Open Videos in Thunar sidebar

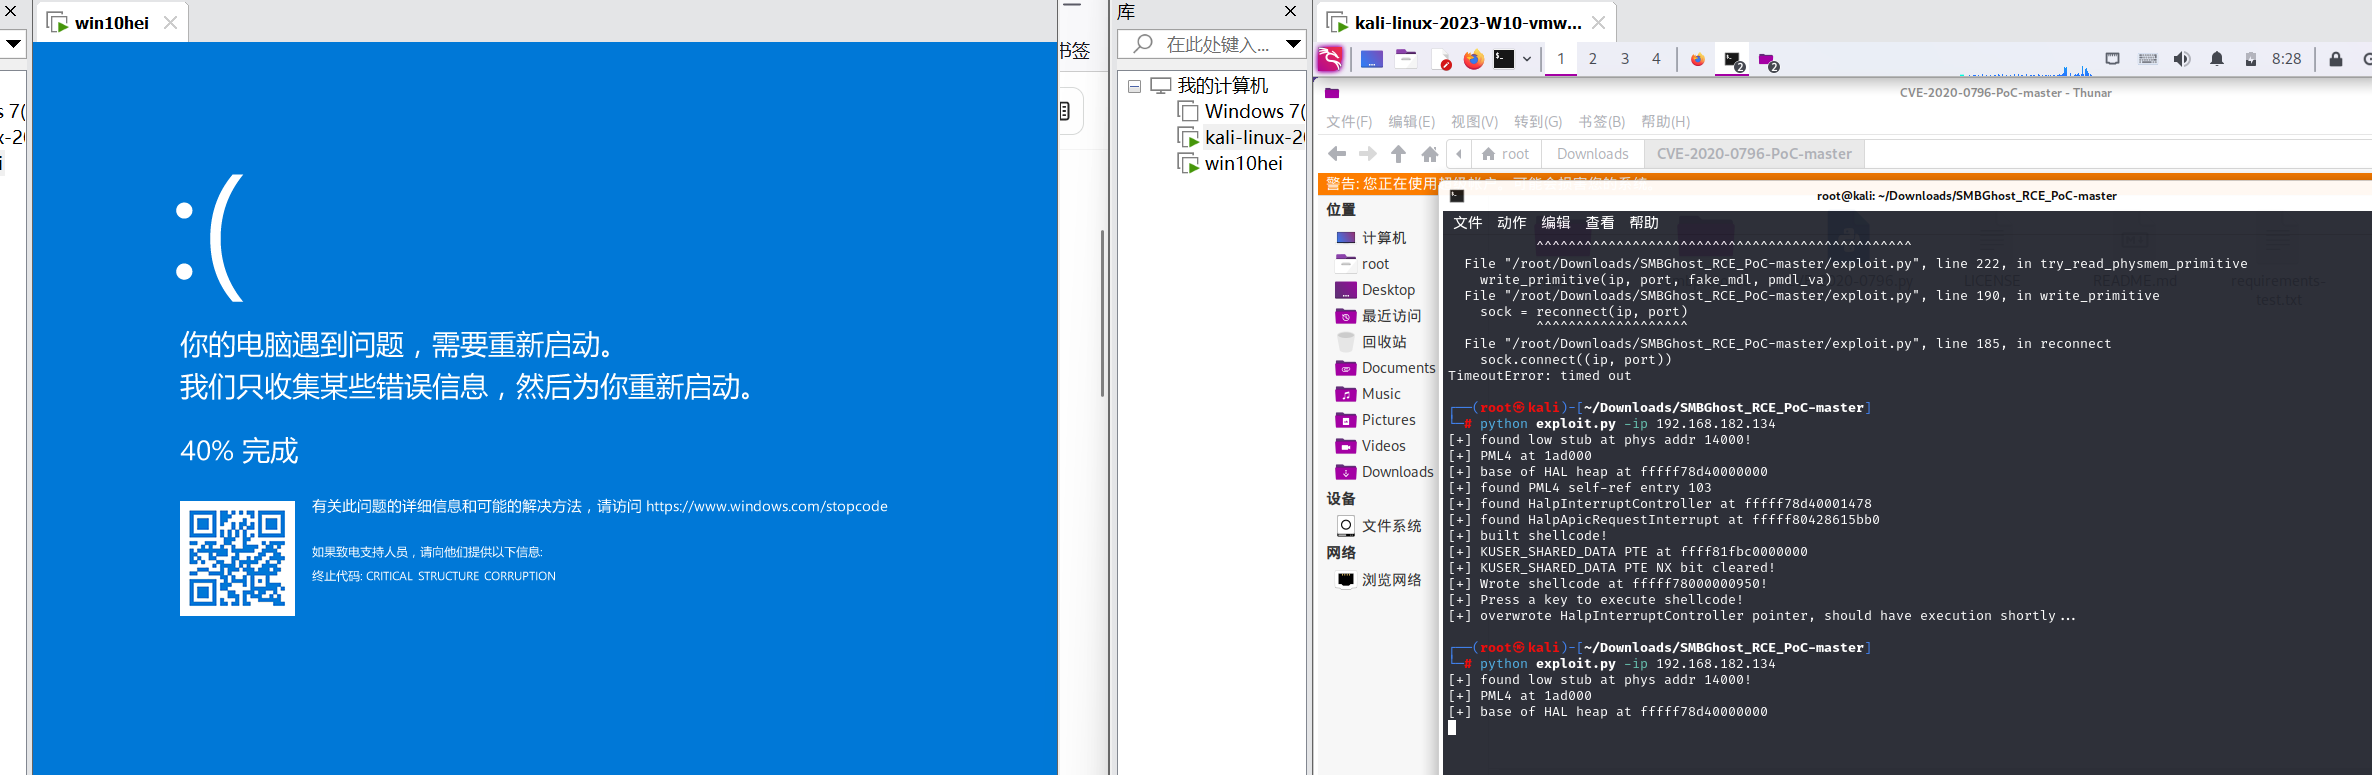1384,446
